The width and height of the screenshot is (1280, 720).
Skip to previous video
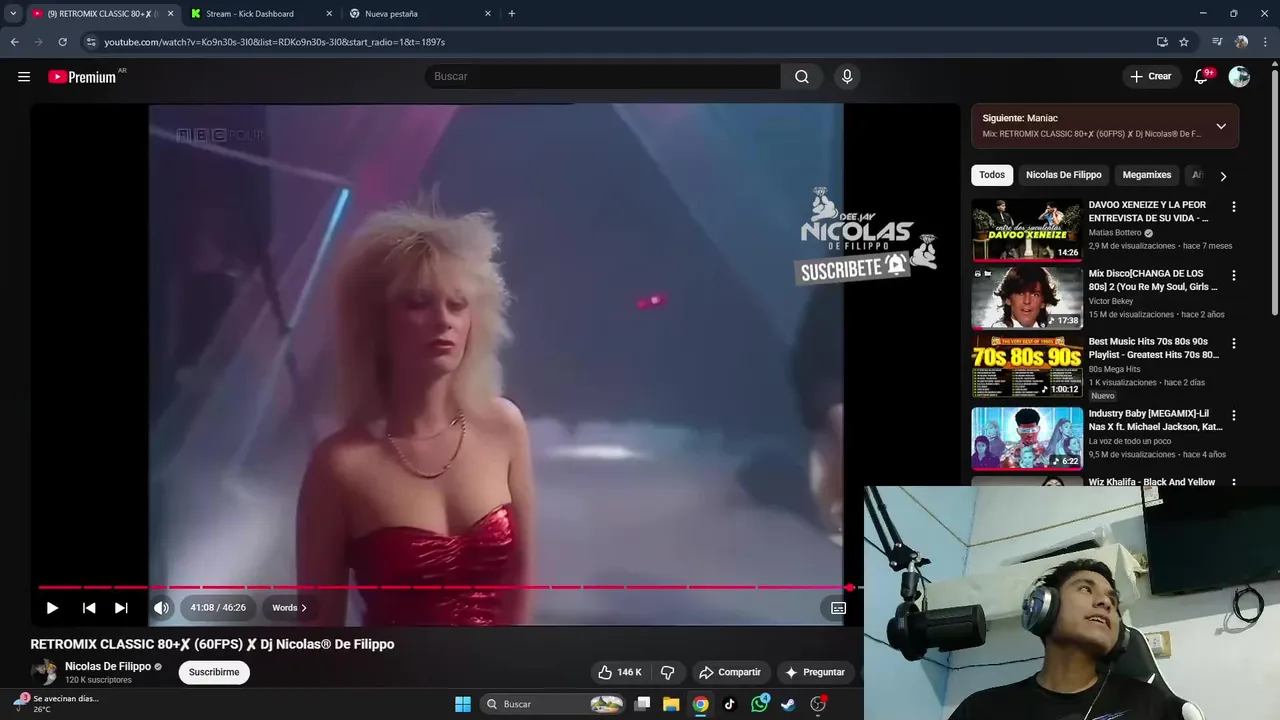[x=89, y=608]
